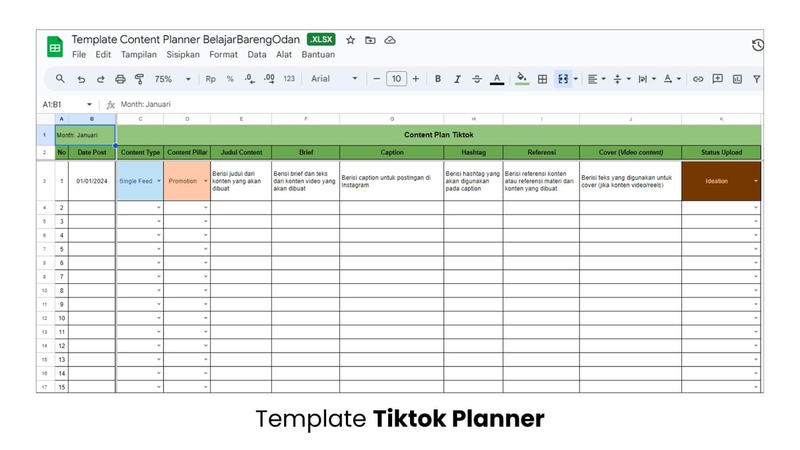This screenshot has height=450, width=800.
Task: Open the Sisipkan menu
Action: (183, 55)
